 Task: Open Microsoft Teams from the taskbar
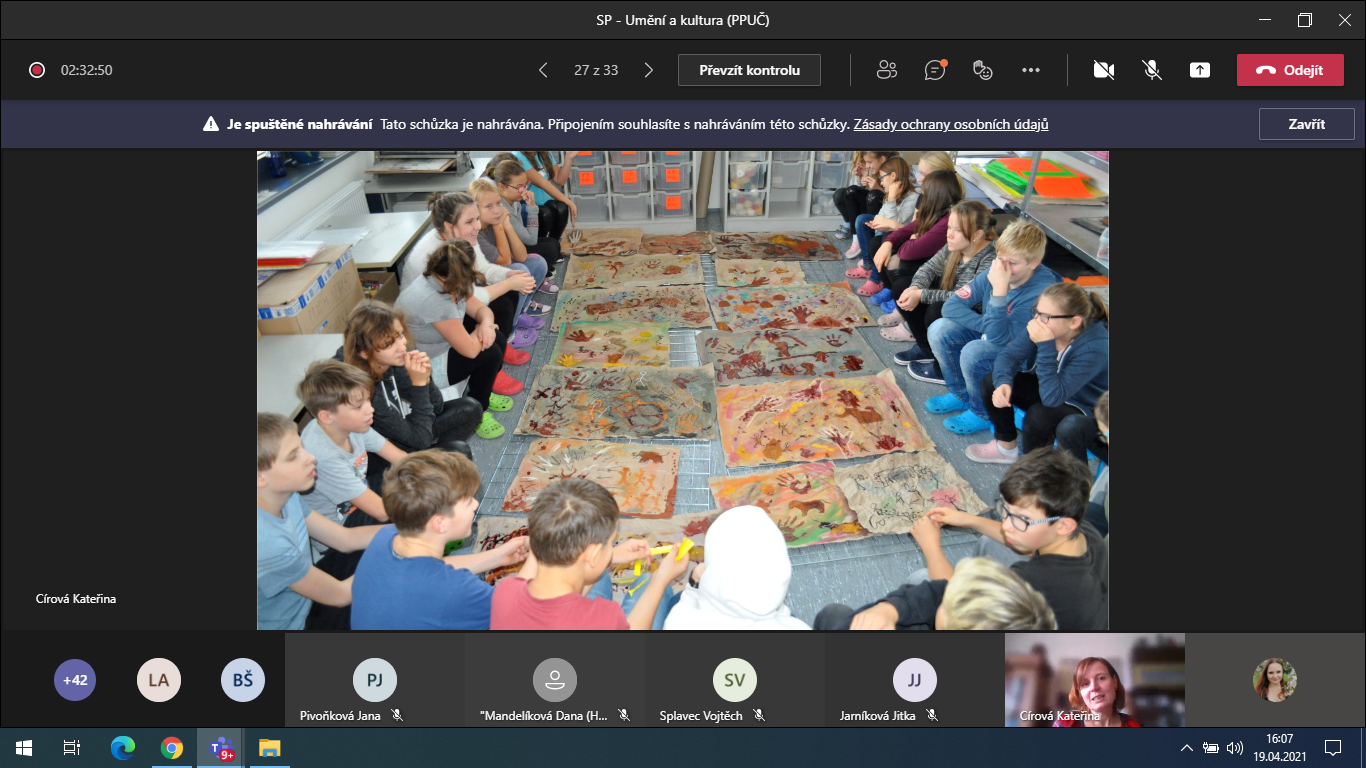[x=220, y=747]
